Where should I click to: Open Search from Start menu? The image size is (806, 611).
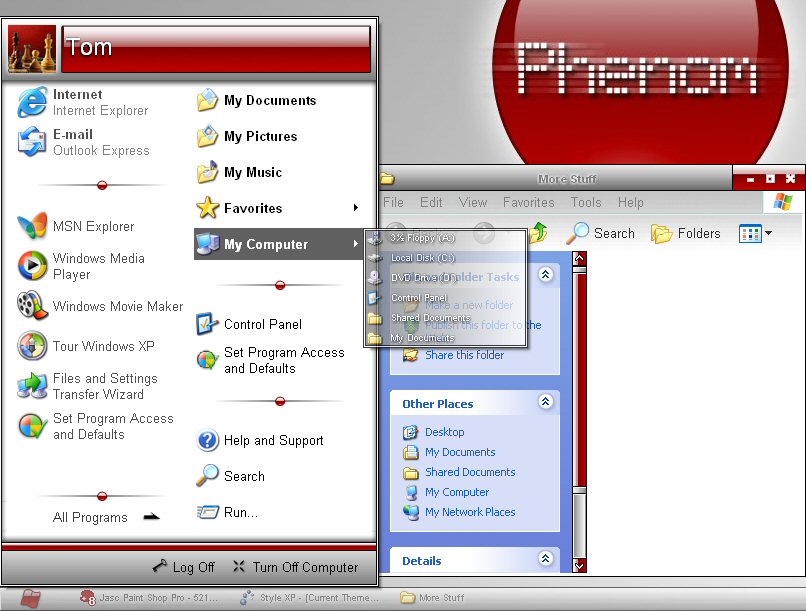(x=231, y=476)
